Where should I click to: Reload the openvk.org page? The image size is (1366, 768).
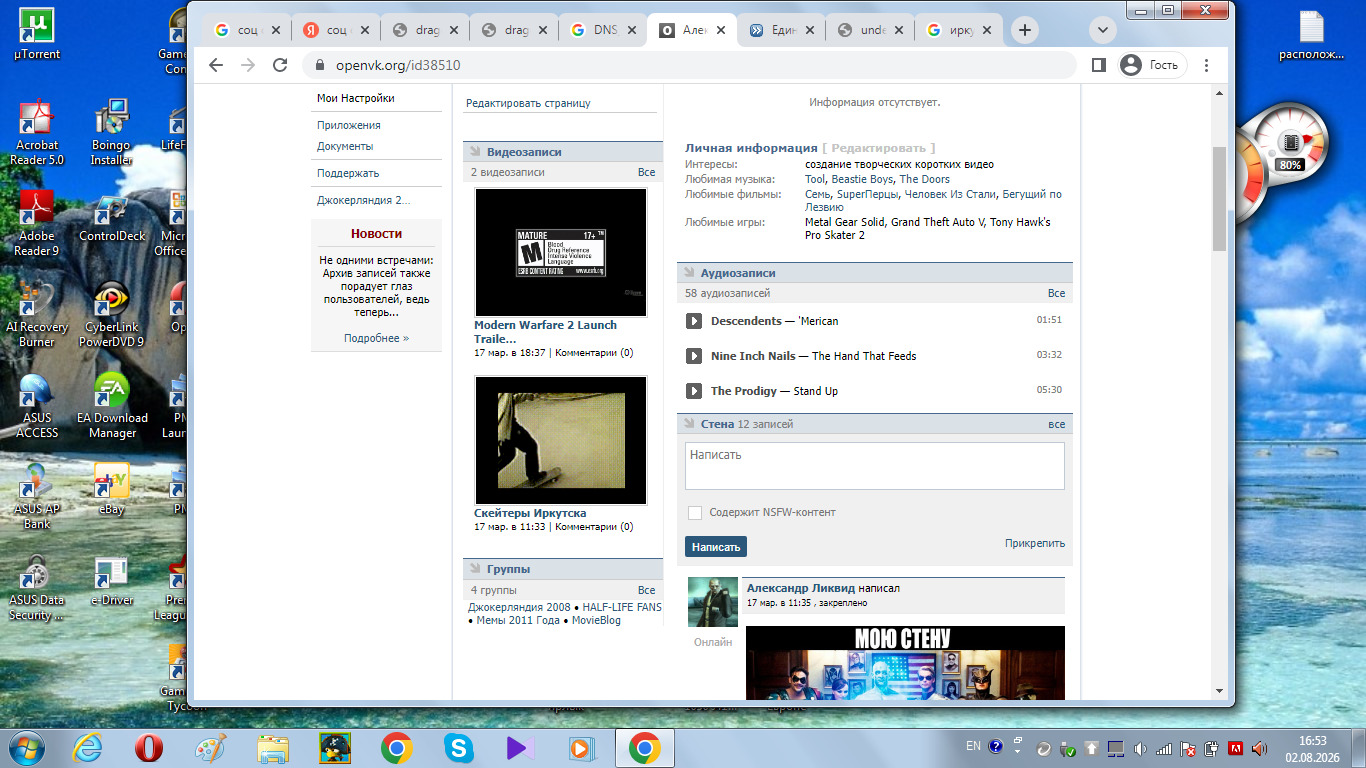pos(281,65)
